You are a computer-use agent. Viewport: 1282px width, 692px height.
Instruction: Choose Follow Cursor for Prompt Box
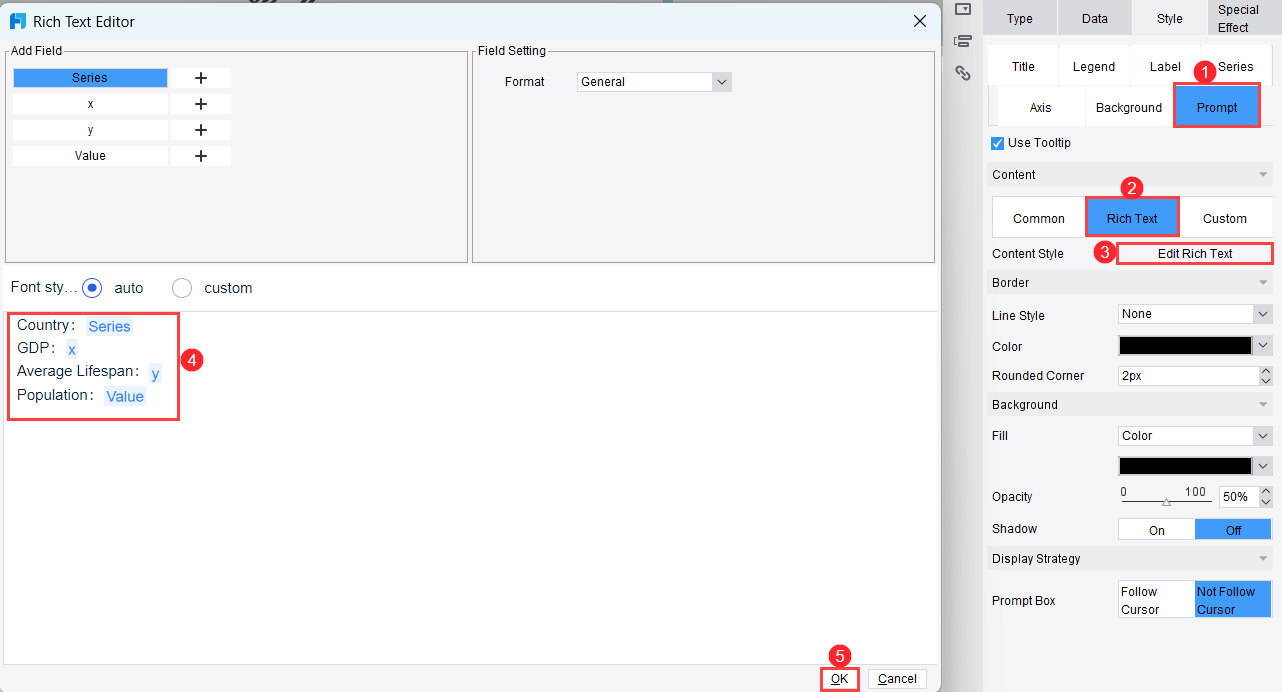tap(1156, 600)
